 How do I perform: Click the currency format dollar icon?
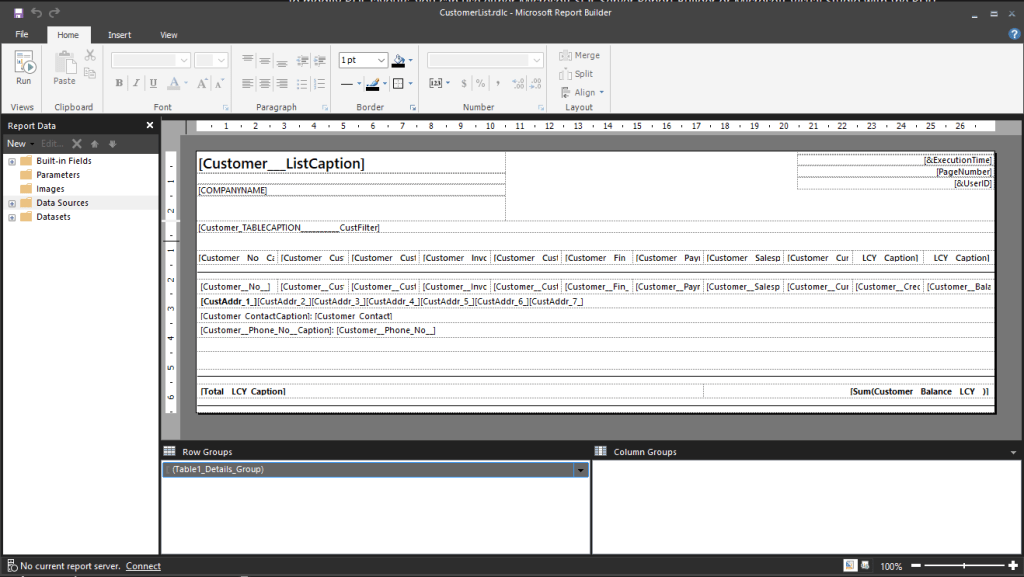462,83
